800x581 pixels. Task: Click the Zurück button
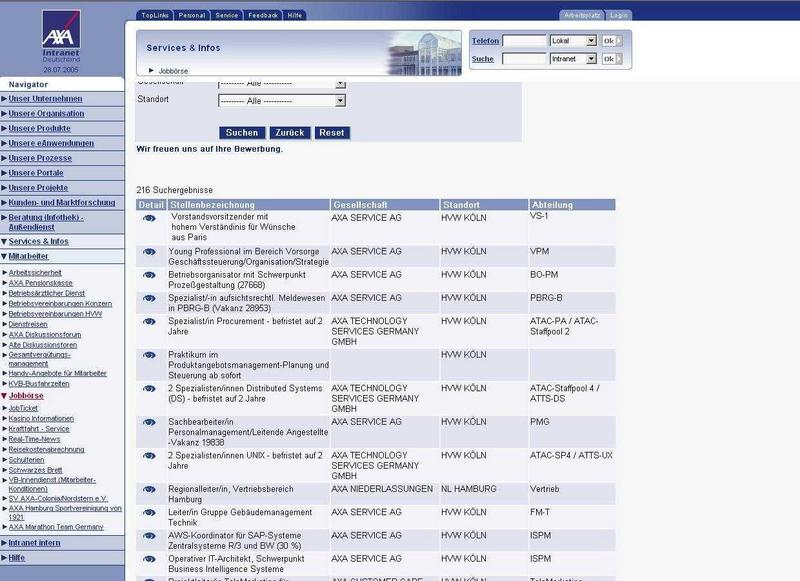coord(290,133)
